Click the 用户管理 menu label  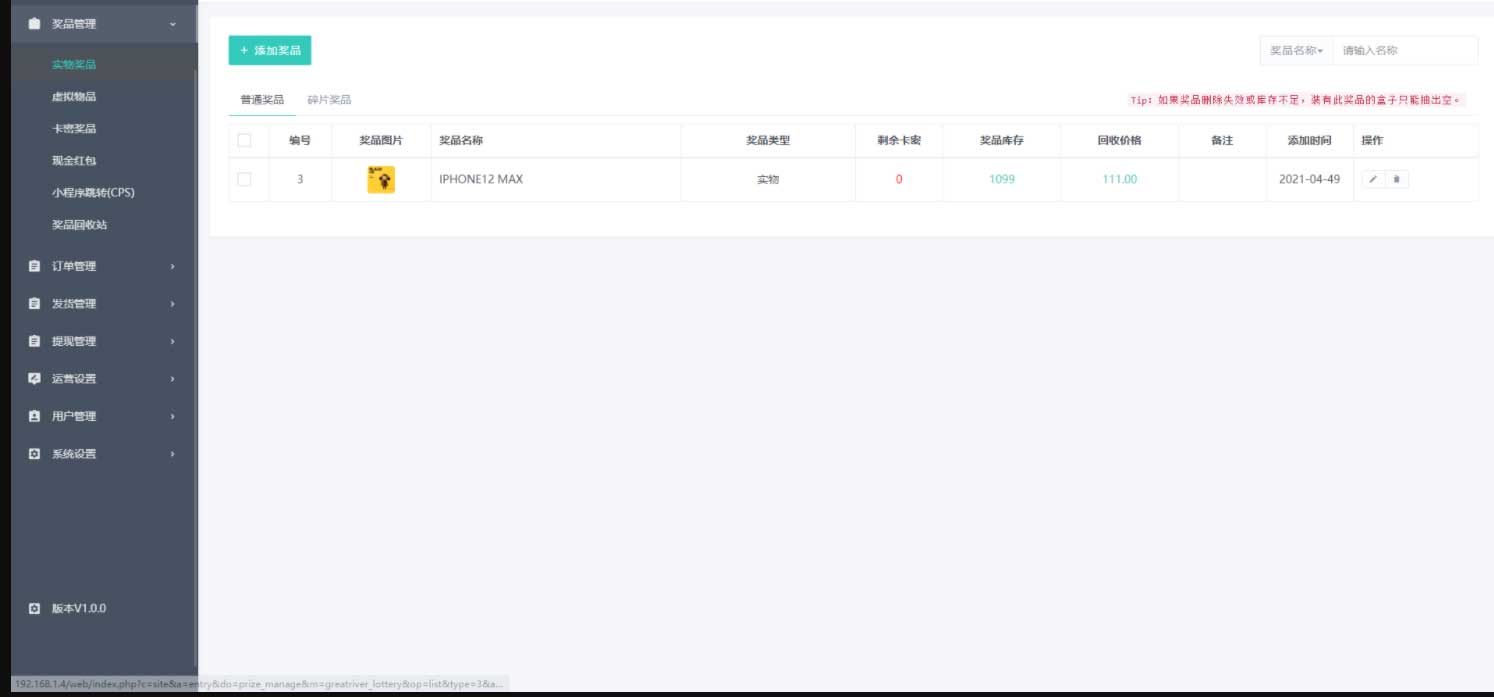[x=74, y=416]
